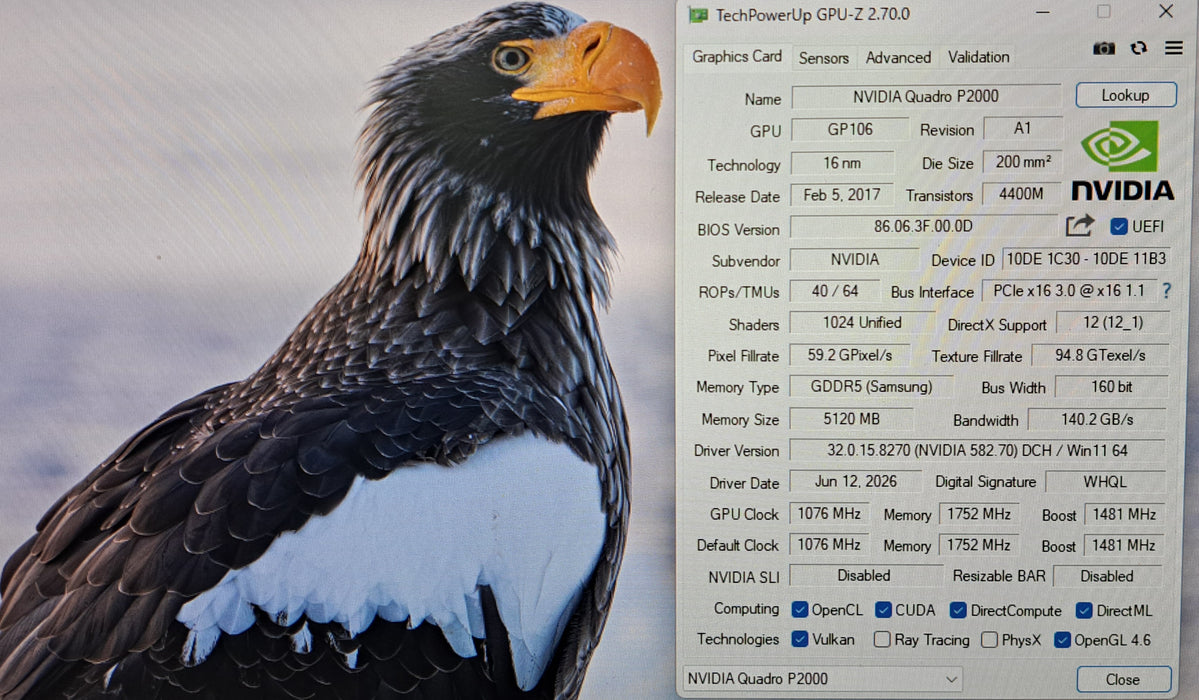Open the Advanced tab
1199x700 pixels.
pyautogui.click(x=898, y=57)
